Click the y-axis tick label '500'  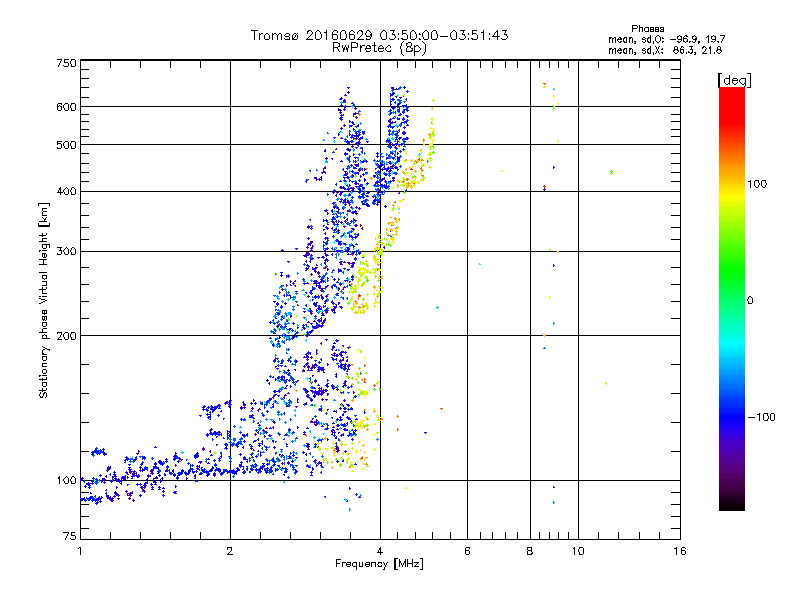[66, 145]
